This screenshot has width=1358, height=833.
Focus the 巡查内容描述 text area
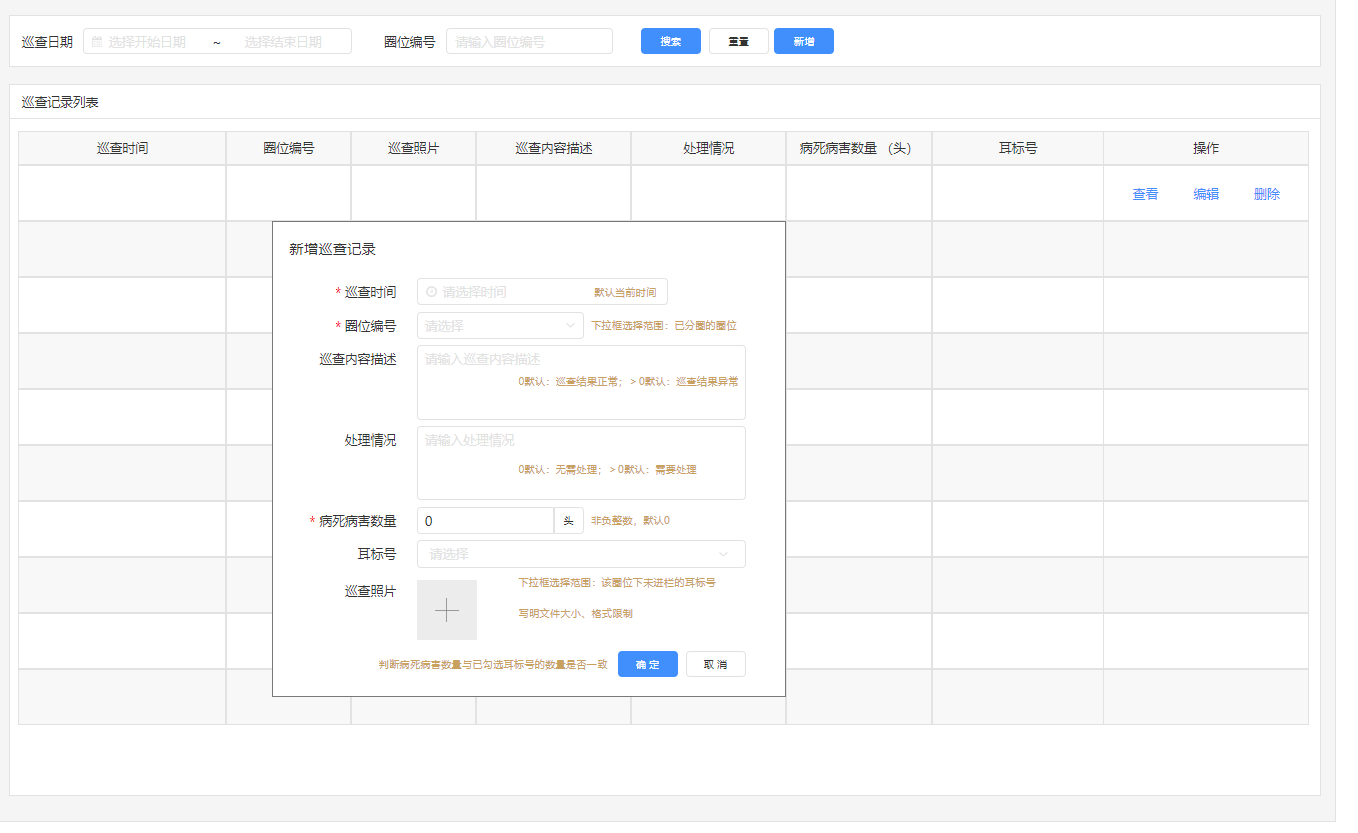pyautogui.click(x=581, y=382)
